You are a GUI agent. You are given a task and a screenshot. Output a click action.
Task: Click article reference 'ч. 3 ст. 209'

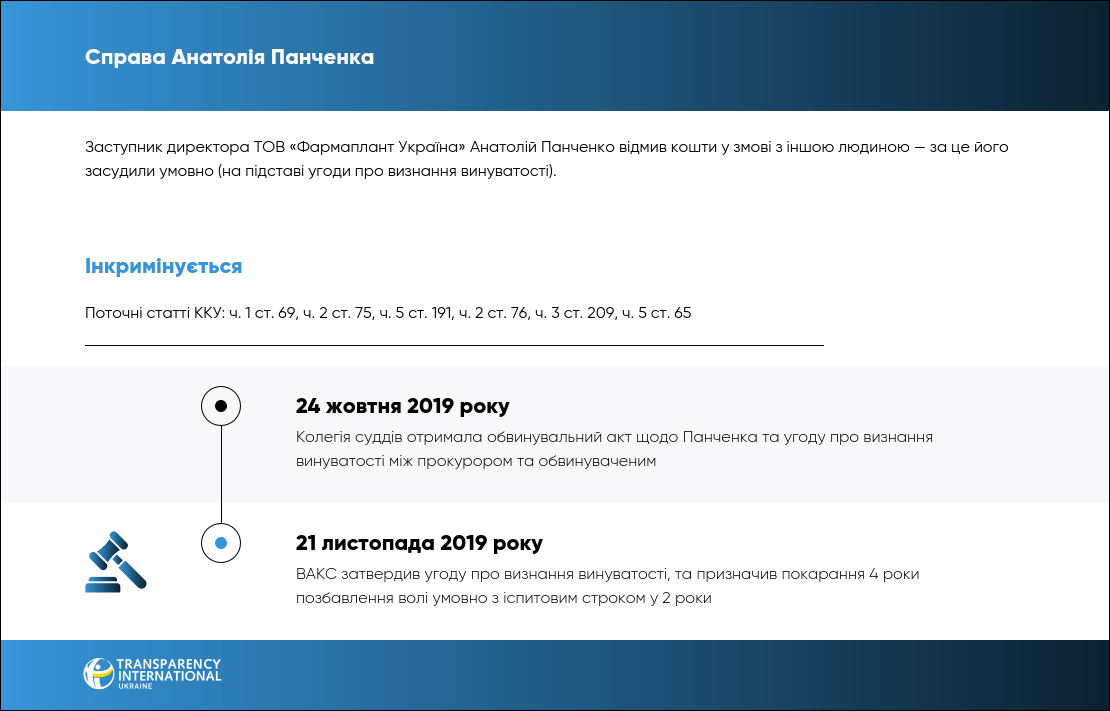574,313
